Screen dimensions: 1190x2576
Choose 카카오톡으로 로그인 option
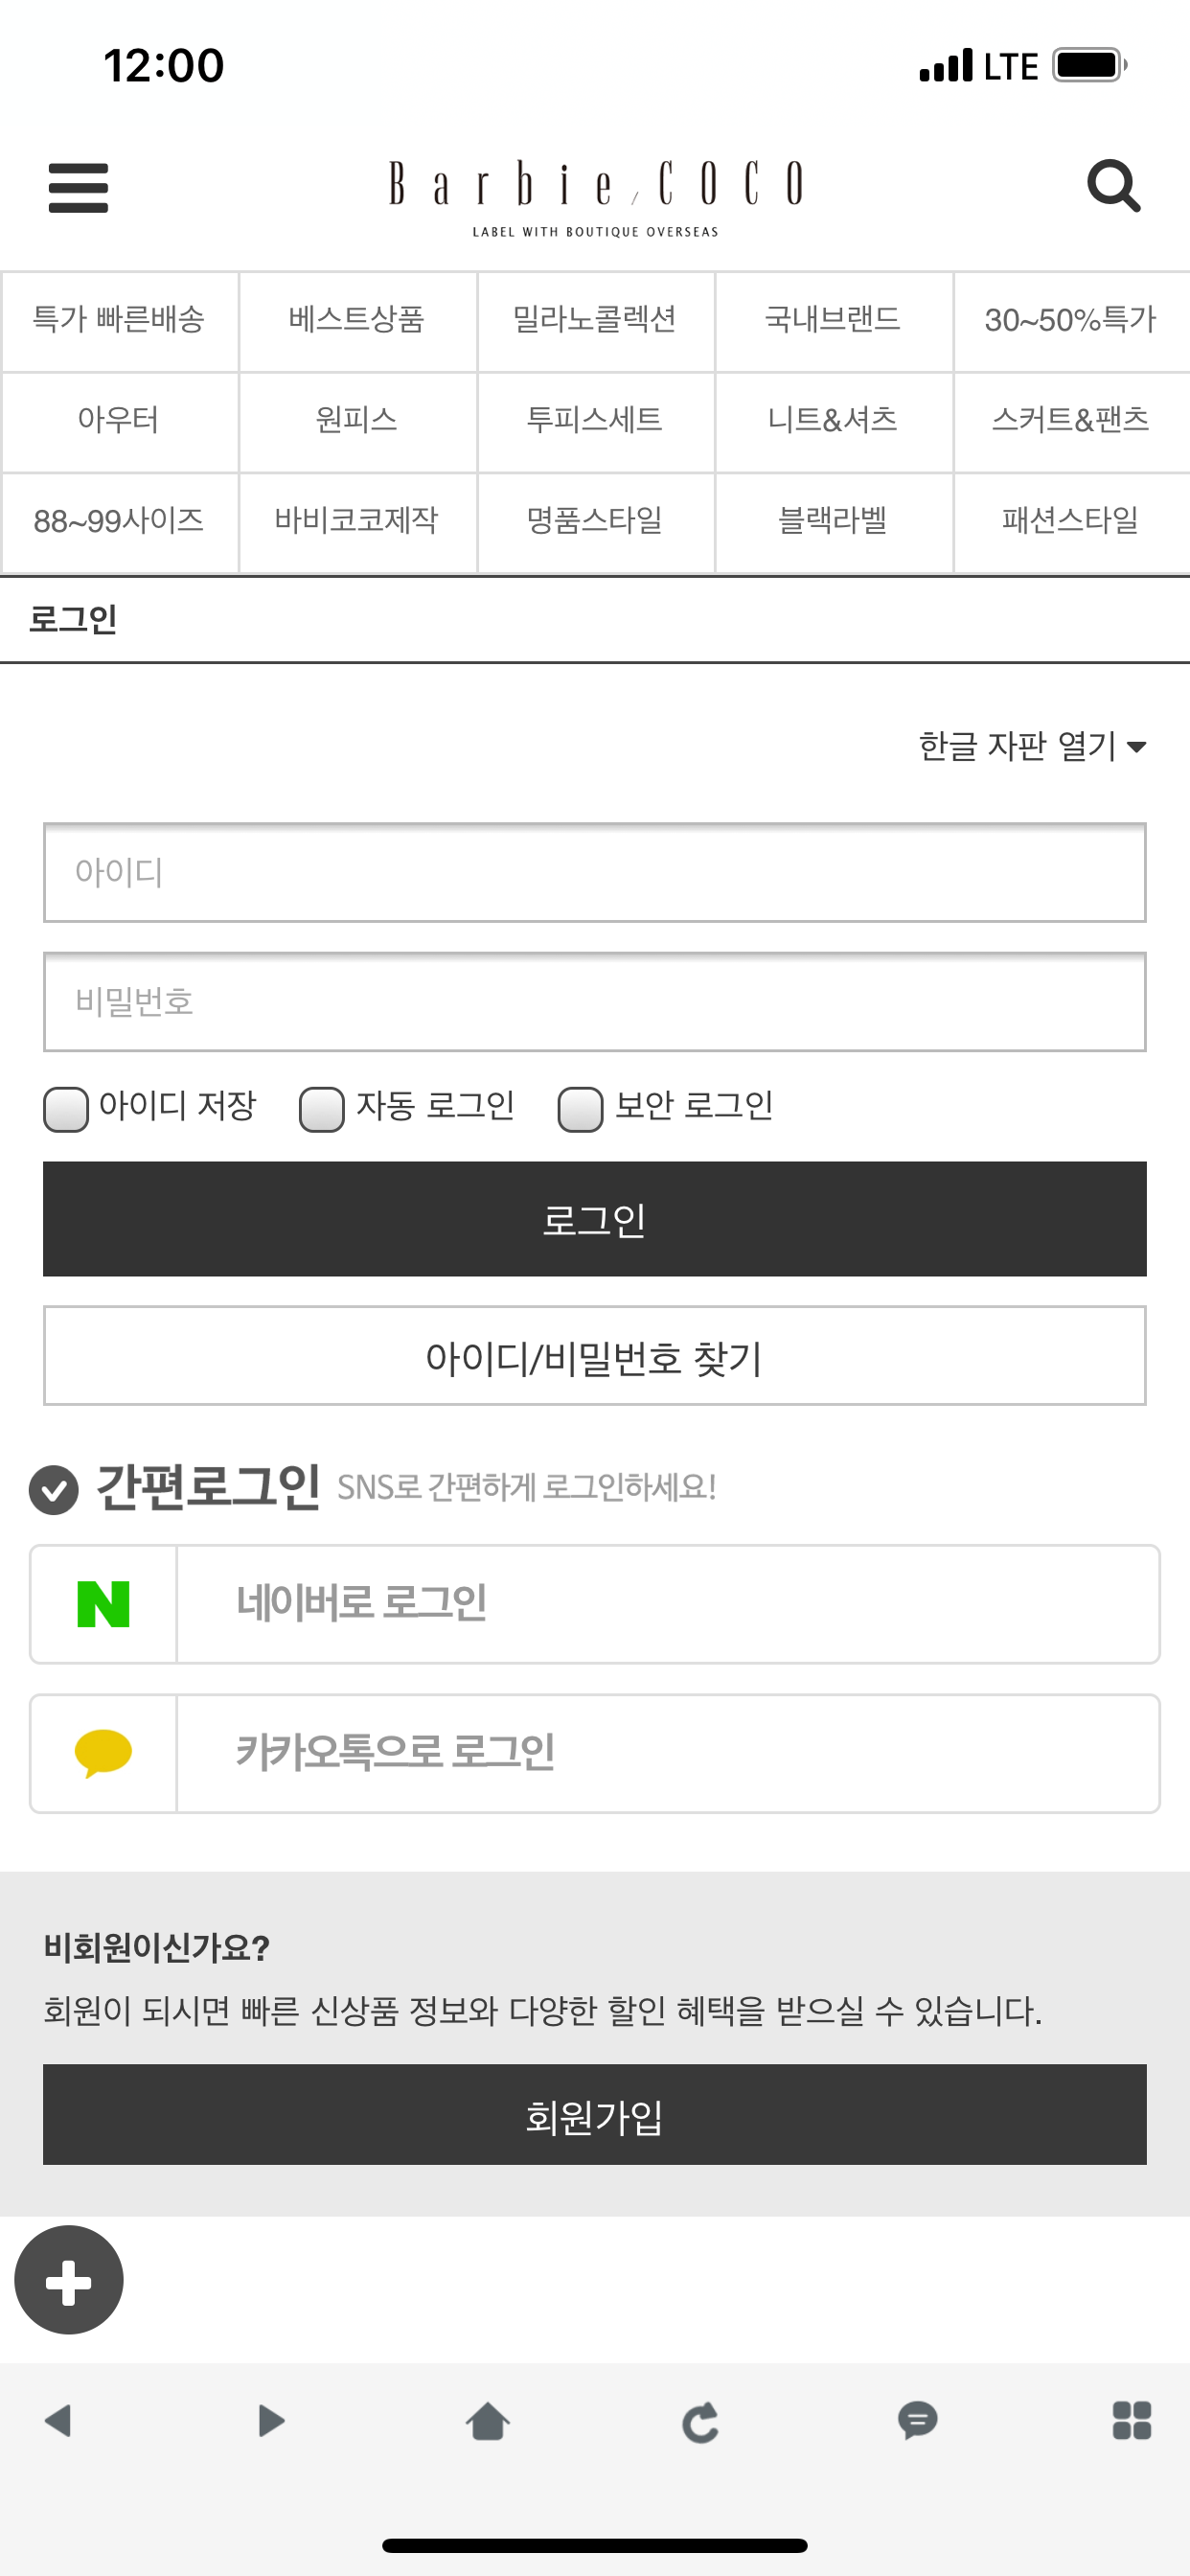tap(595, 1753)
